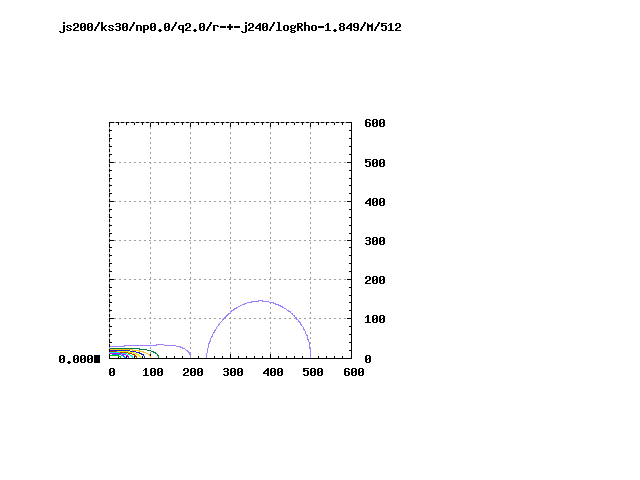Click the x-axis tick label 500
The image size is (640, 480).
(x=313, y=372)
